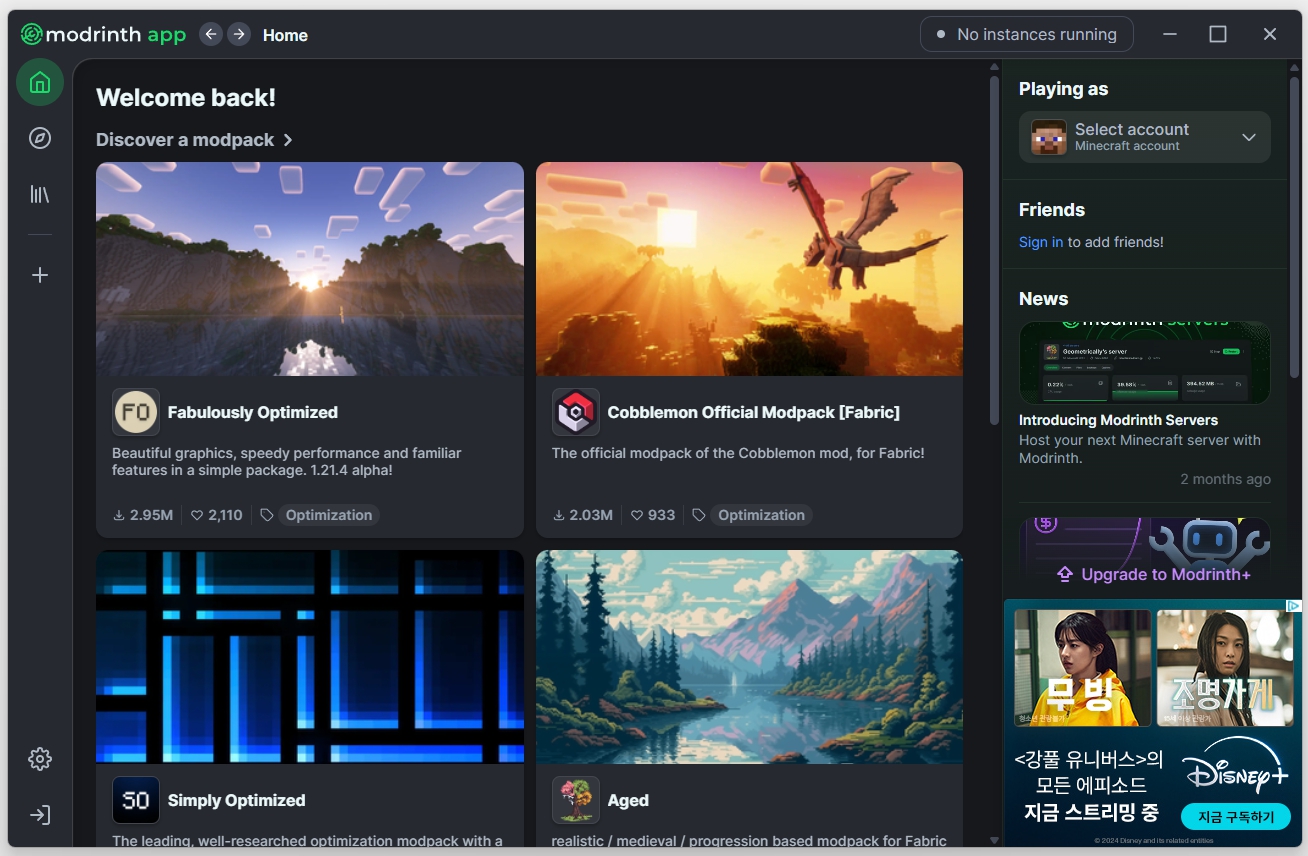The image size is (1308, 856).
Task: Open the Home page in the sidebar
Action: click(x=40, y=82)
